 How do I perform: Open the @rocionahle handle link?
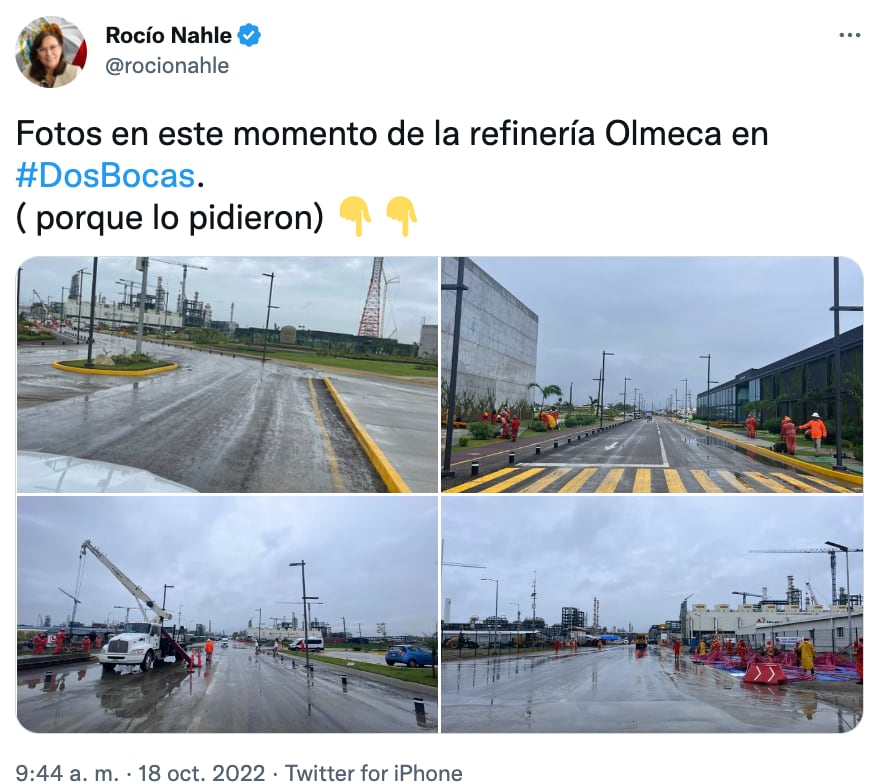(167, 66)
